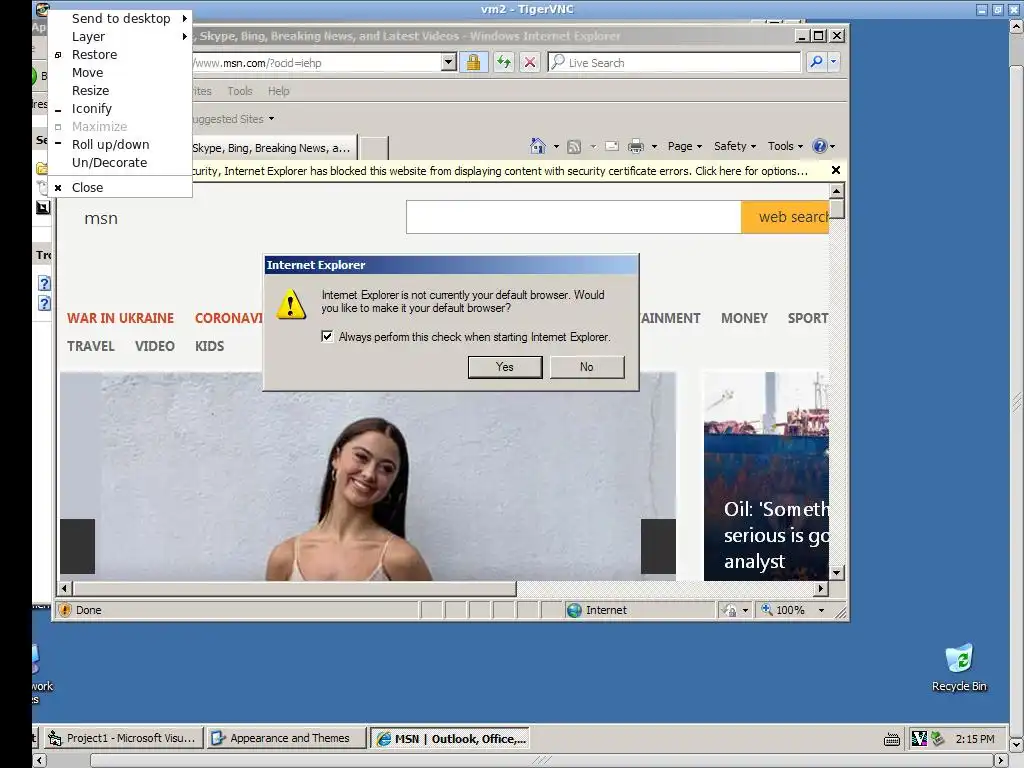Click the previous slide arrow on MSN carousel
The height and width of the screenshot is (768, 1024).
tap(77, 547)
